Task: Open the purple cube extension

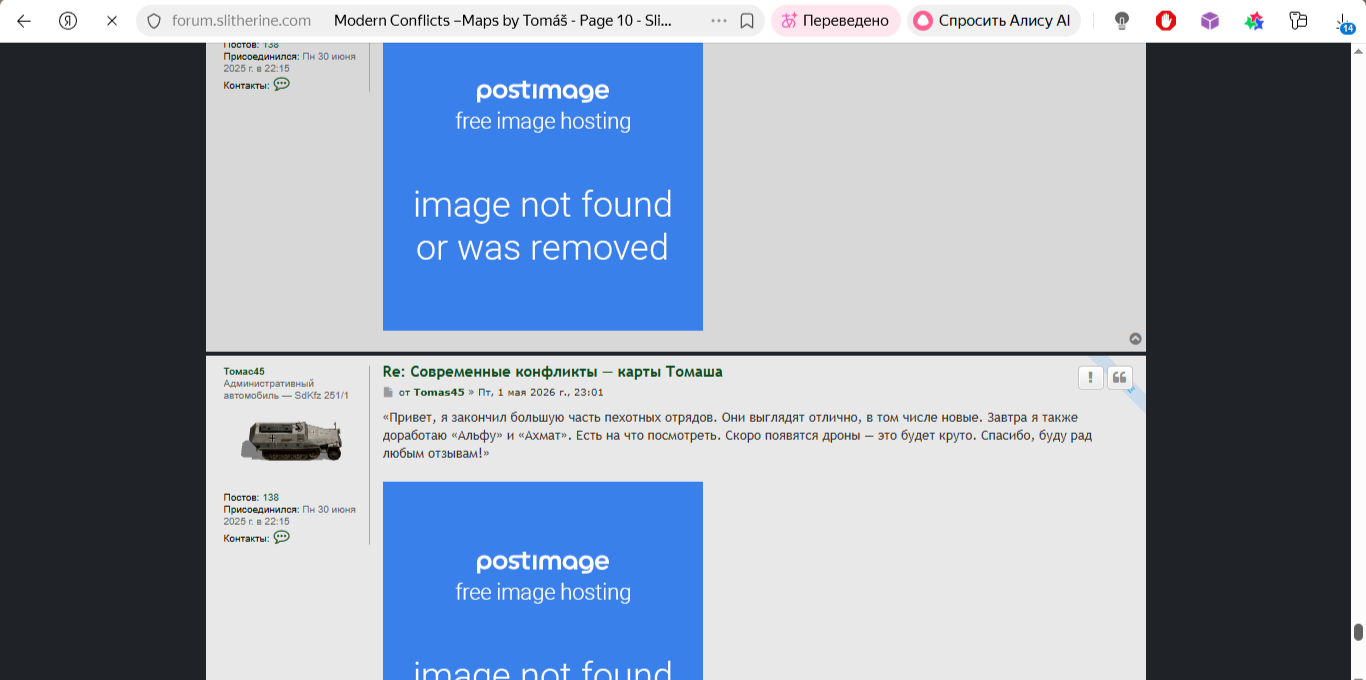Action: point(1210,21)
